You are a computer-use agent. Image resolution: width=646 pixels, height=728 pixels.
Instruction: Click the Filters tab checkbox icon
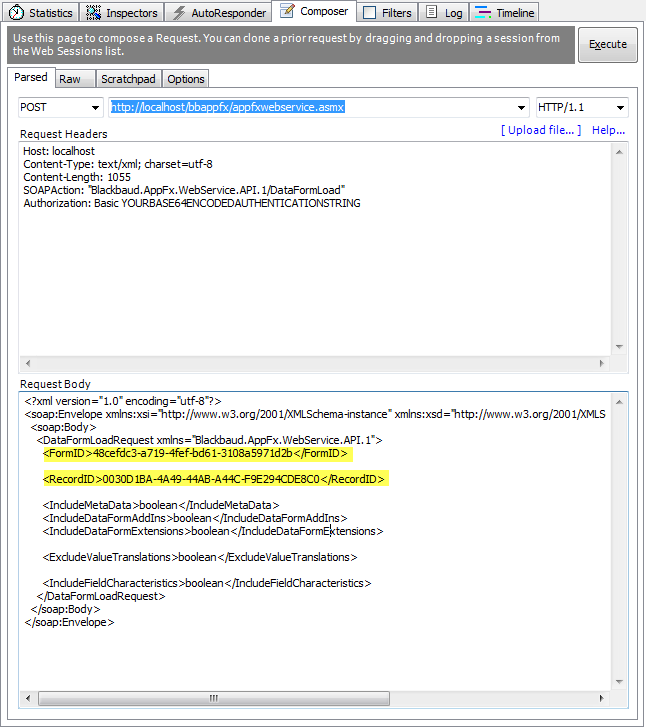tap(369, 13)
